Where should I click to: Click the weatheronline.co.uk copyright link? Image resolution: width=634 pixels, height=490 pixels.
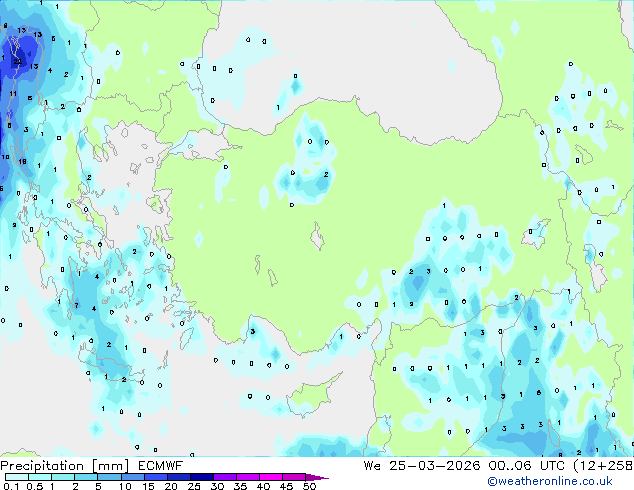click(550, 481)
